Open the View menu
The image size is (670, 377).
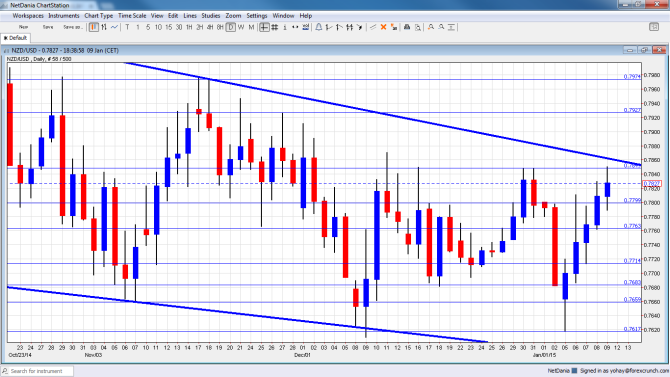(x=157, y=15)
